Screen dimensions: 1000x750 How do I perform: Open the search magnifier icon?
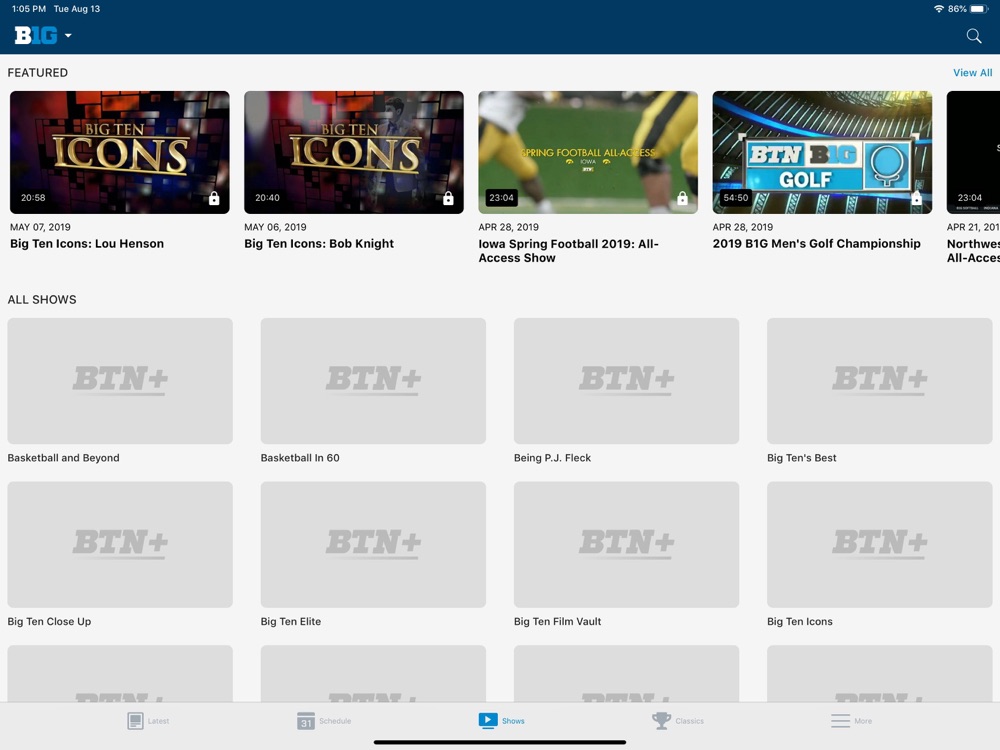973,36
